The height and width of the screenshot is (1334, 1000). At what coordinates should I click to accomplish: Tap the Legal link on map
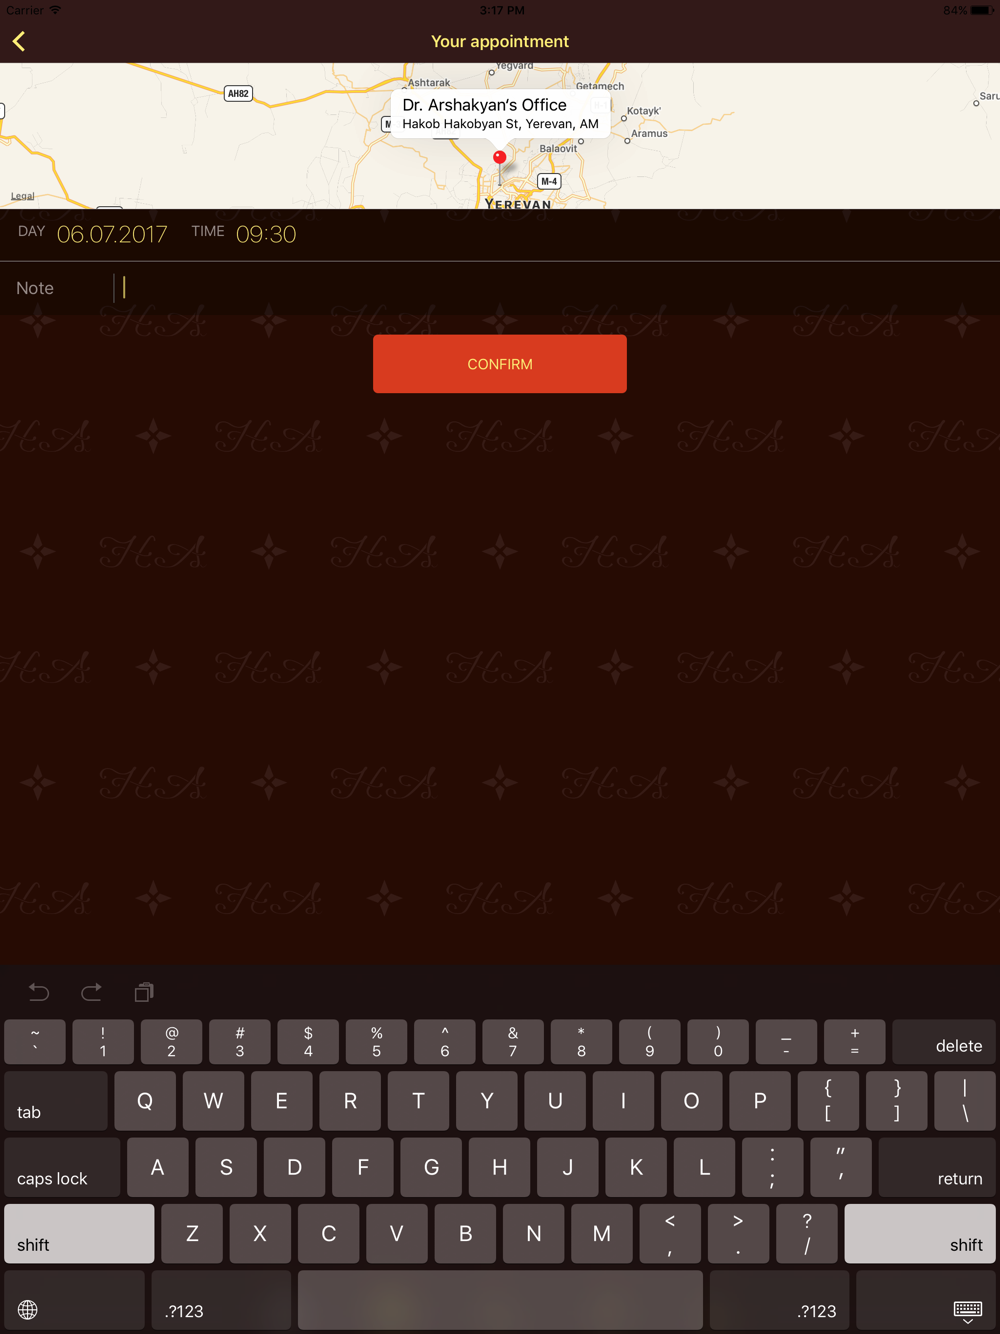[22, 196]
